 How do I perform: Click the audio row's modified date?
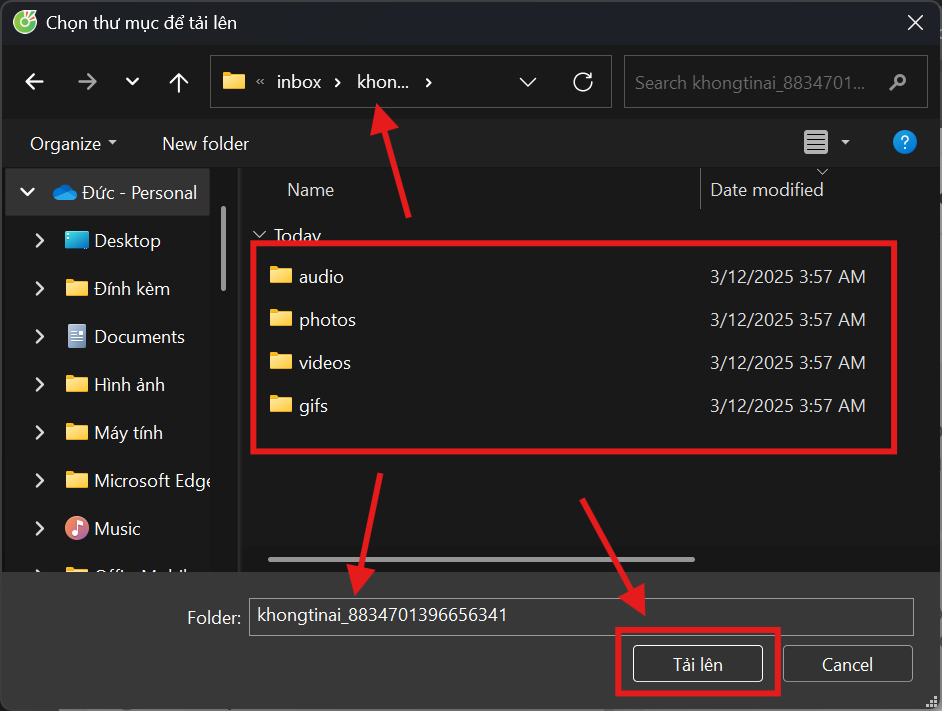(788, 276)
